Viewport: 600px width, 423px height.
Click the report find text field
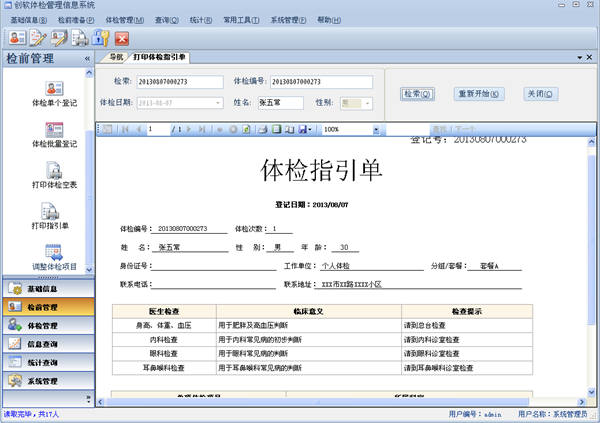[x=408, y=129]
